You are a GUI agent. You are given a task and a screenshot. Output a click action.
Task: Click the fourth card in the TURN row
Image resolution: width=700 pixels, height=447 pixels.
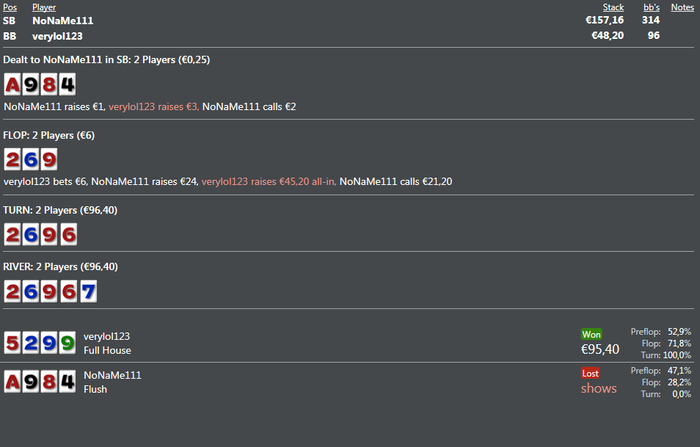[x=66, y=235]
